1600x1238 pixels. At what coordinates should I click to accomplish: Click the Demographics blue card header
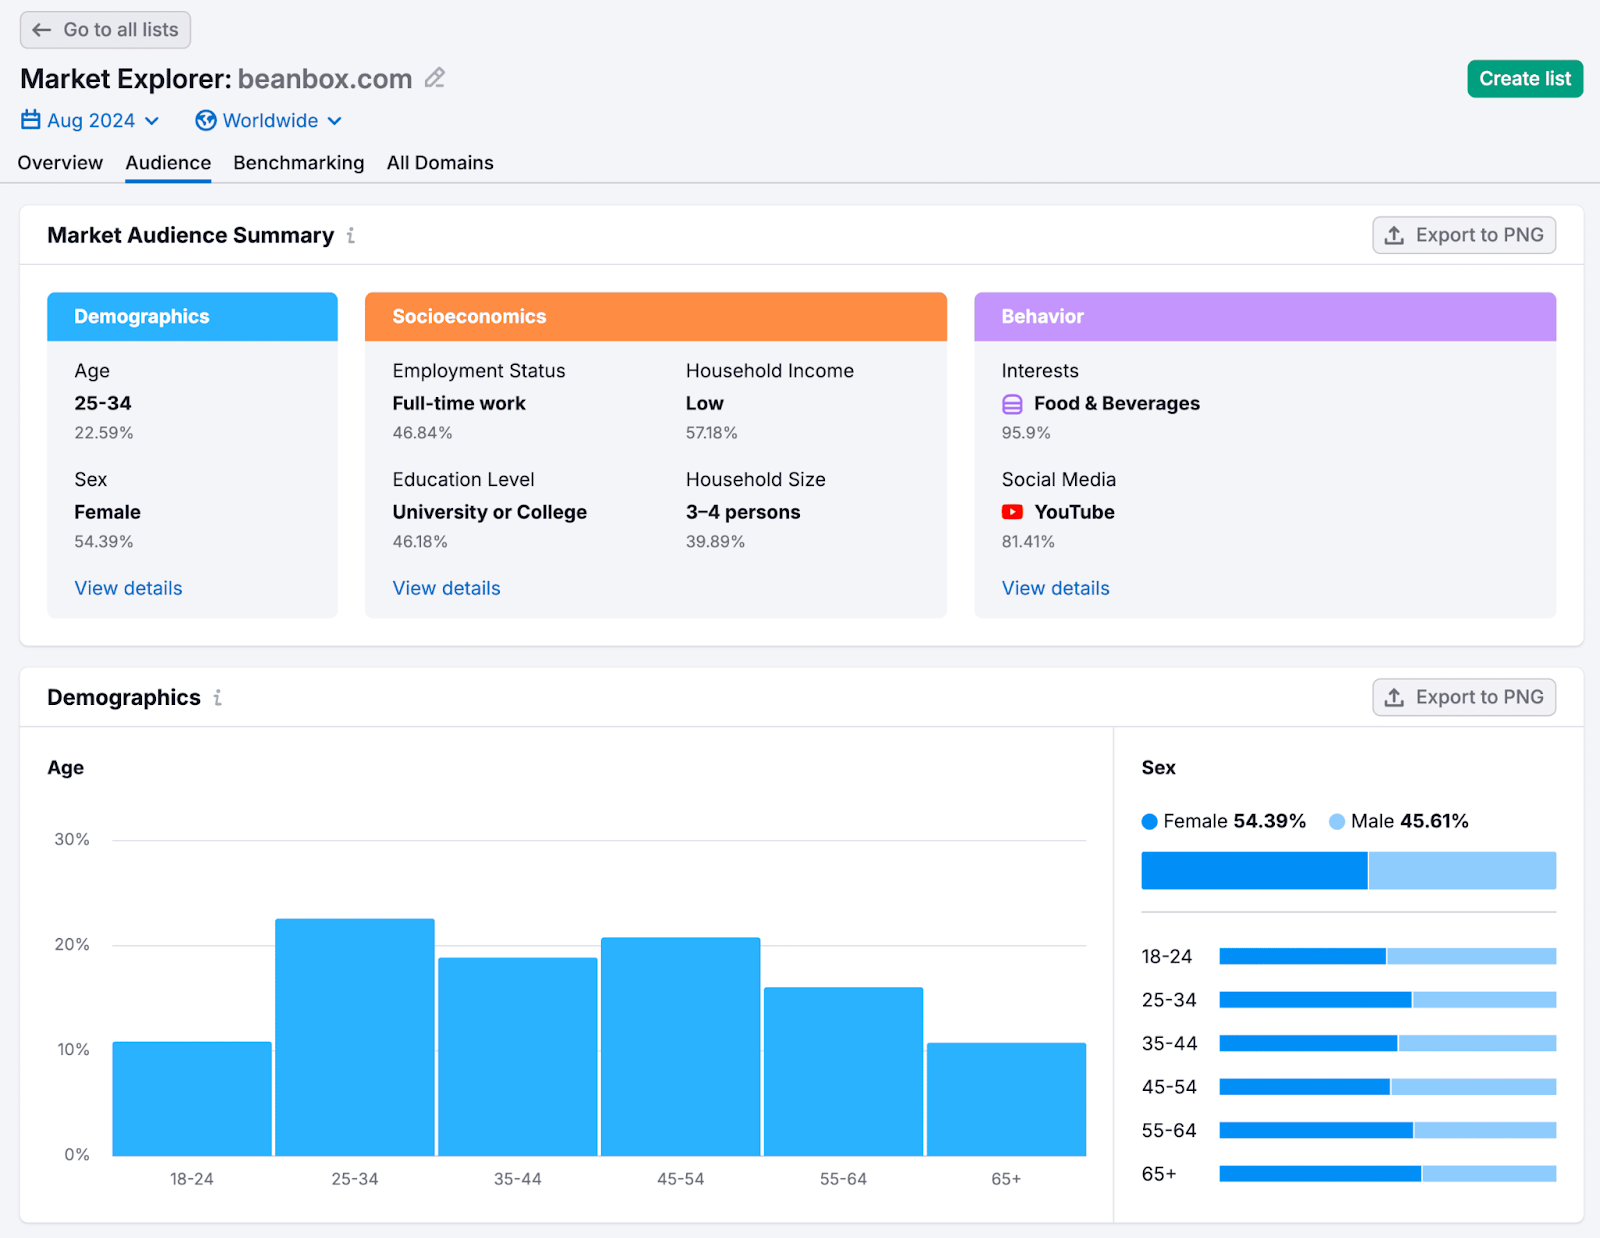pos(192,317)
